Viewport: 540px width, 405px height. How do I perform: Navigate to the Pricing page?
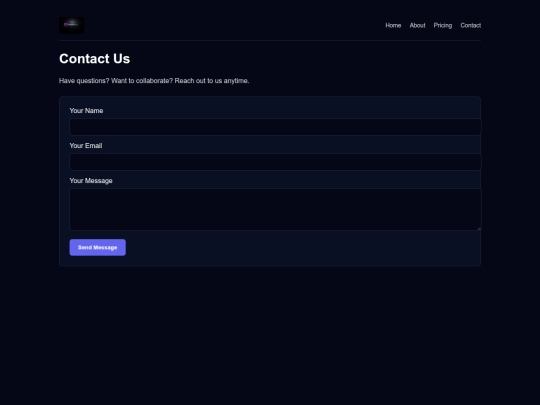pyautogui.click(x=443, y=25)
